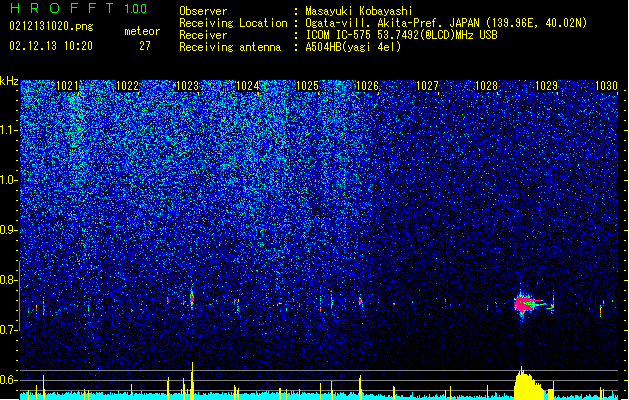Click observer name Masayuki Kobayashi
629x400 pixels.
359,11
